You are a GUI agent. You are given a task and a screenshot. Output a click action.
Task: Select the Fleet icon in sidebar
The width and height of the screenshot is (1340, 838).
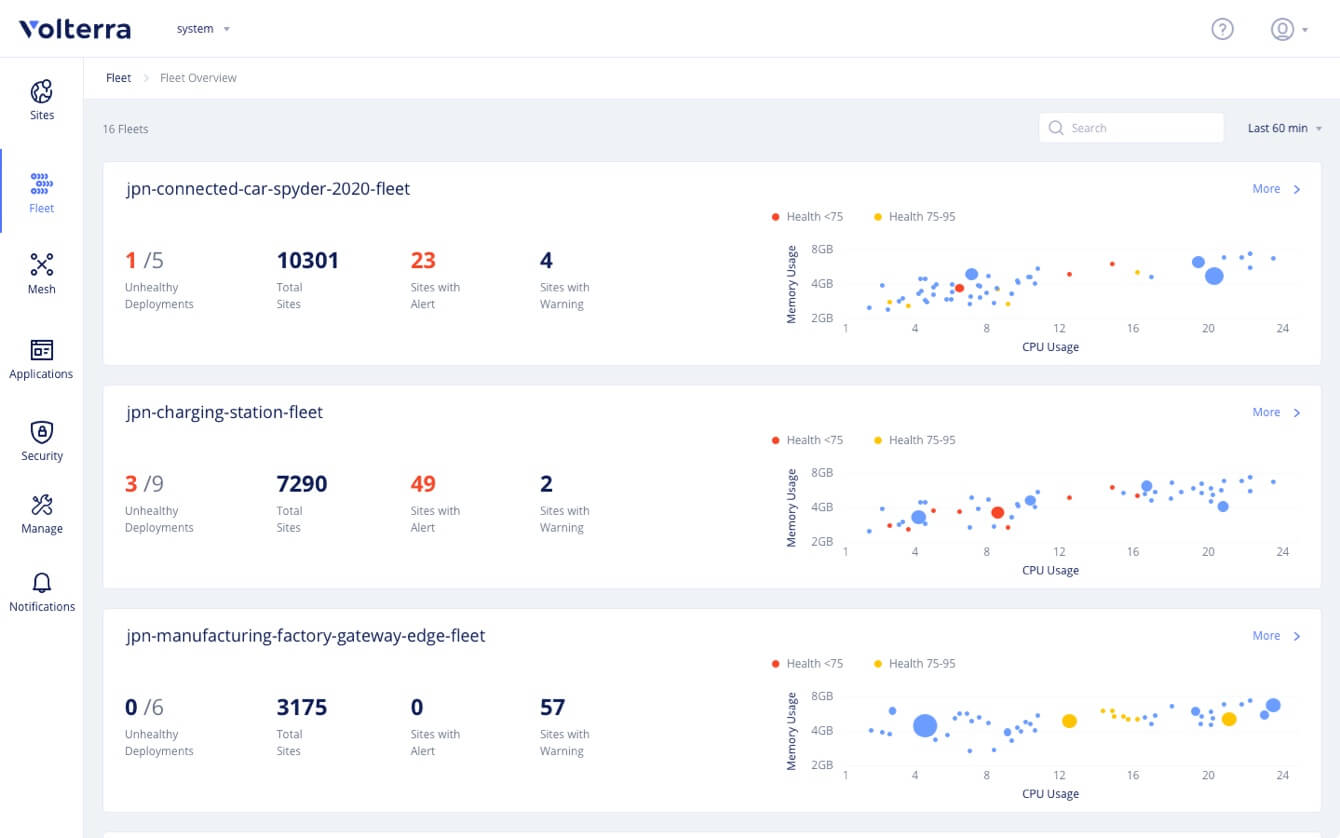pyautogui.click(x=41, y=184)
